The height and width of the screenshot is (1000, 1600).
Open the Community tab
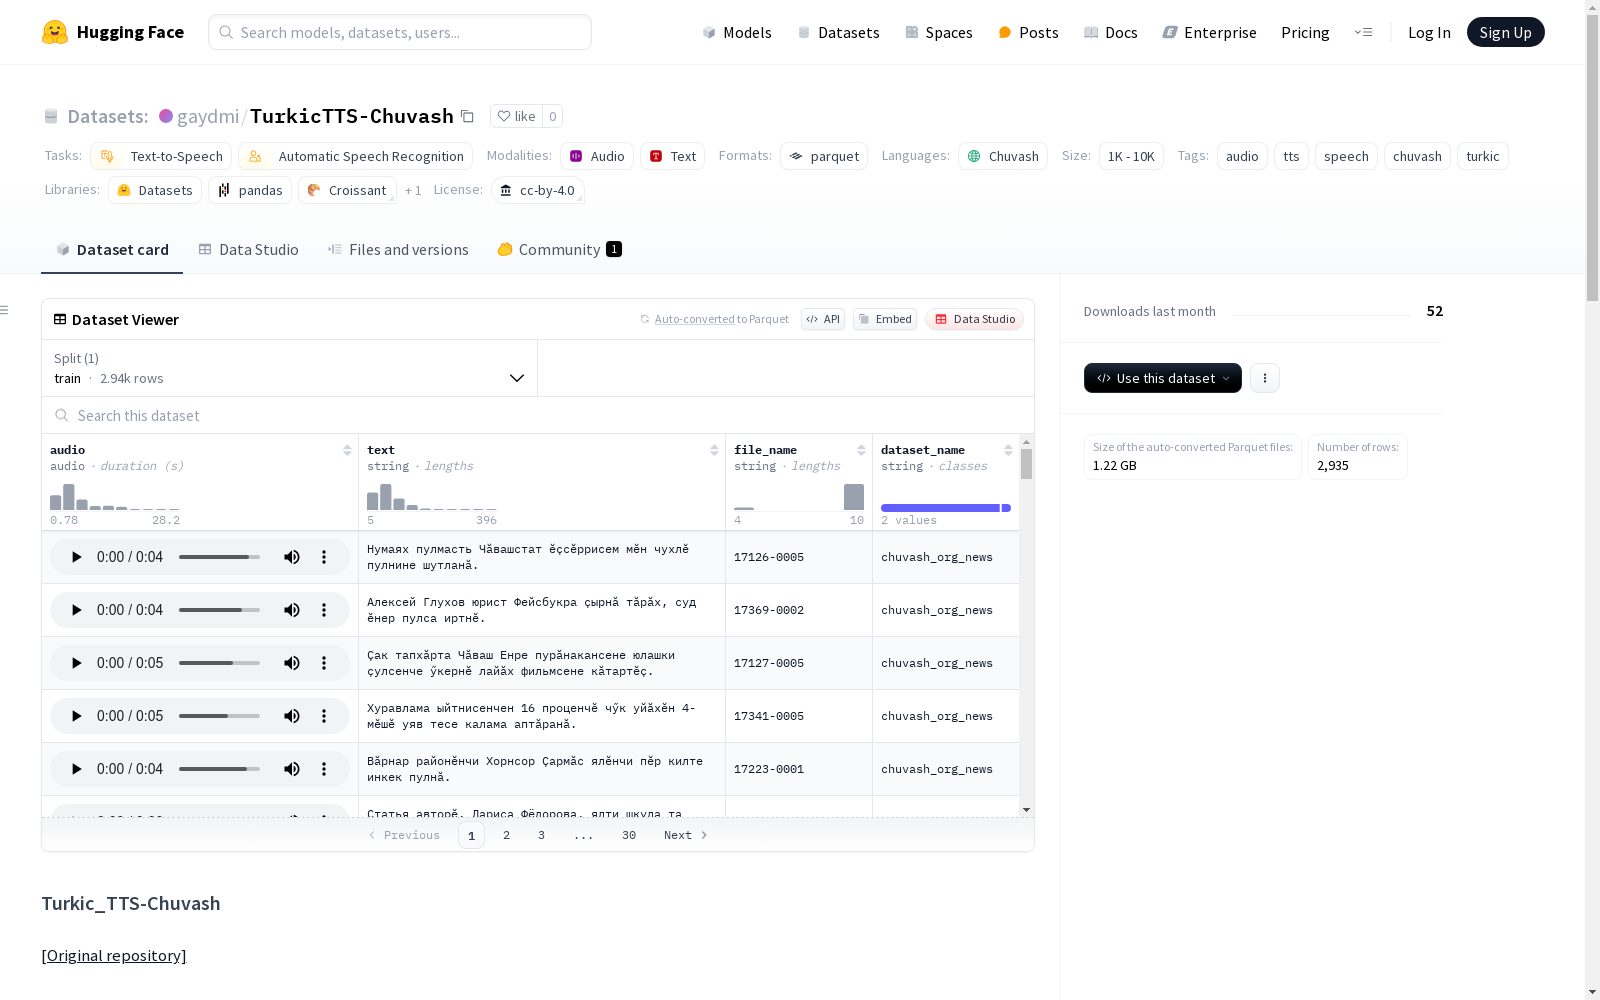(560, 250)
